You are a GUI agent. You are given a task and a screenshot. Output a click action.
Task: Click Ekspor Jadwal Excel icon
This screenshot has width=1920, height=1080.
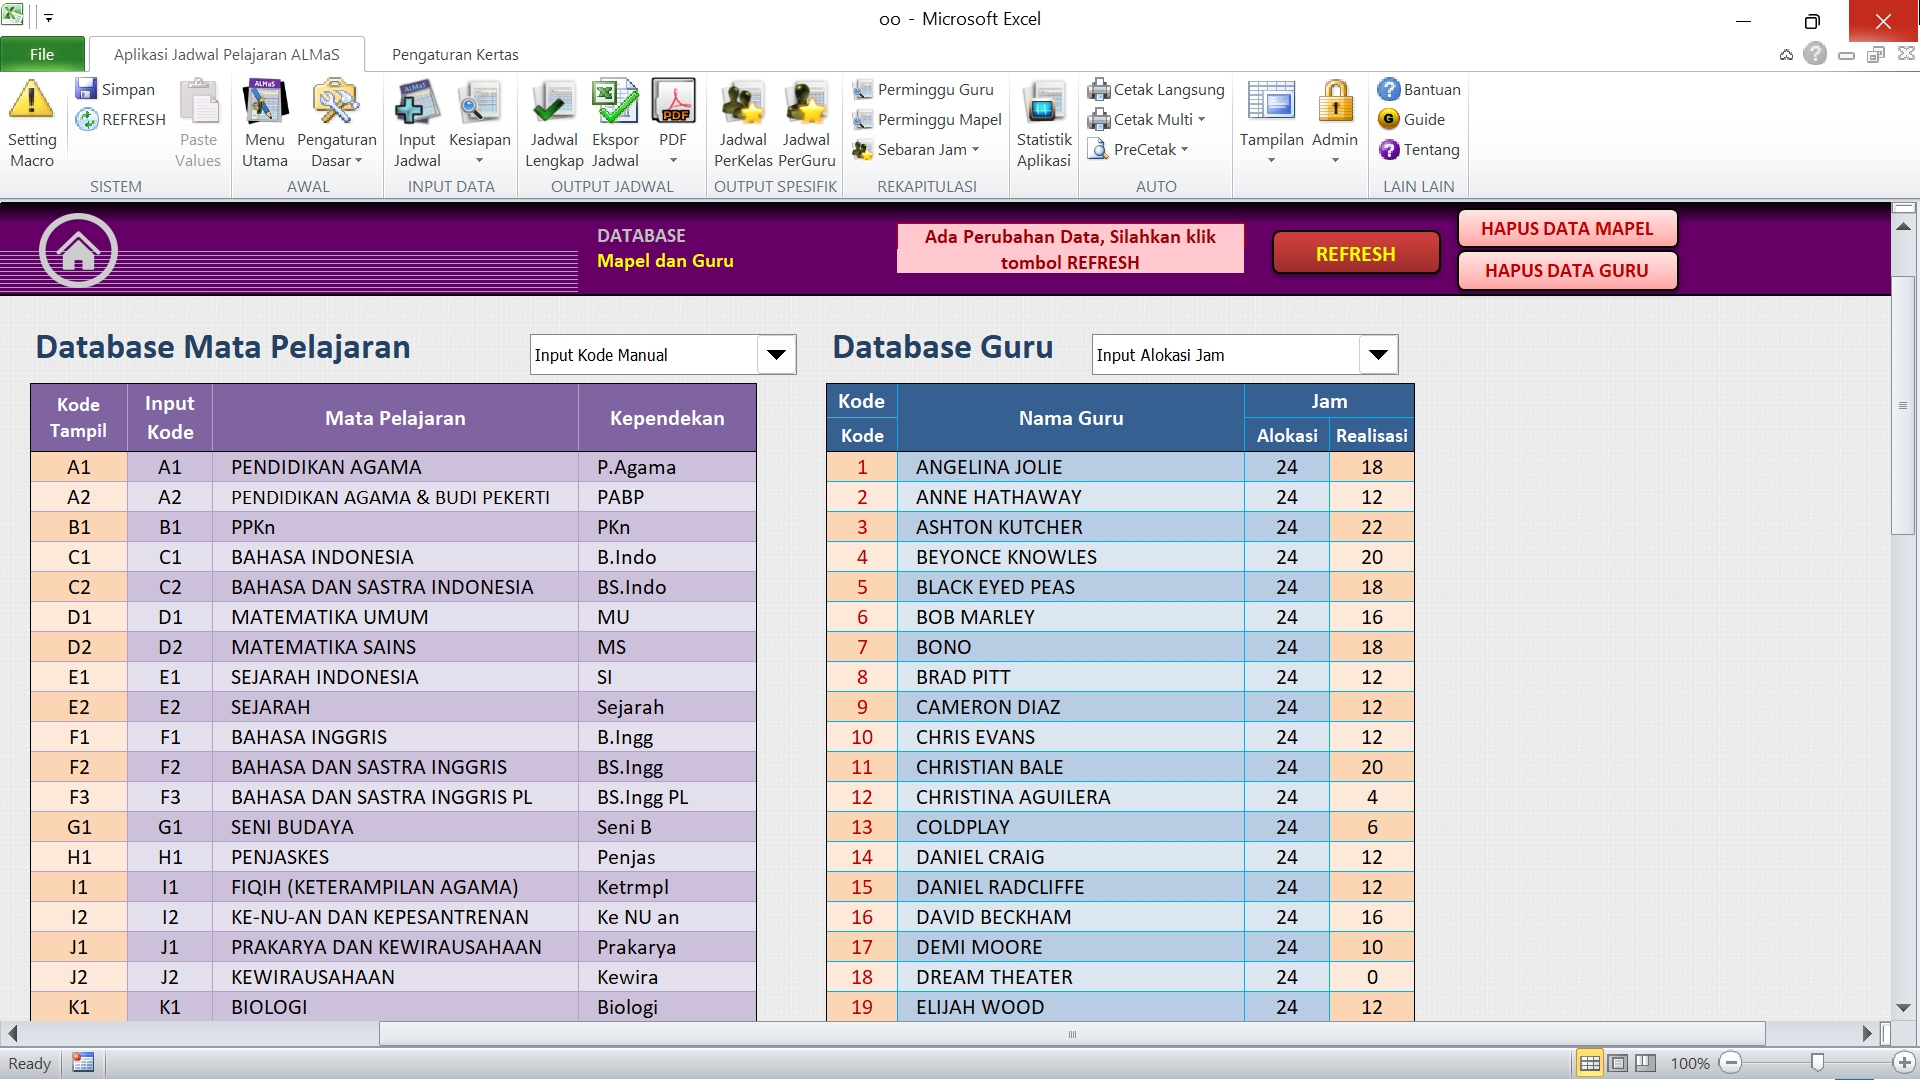pos(614,103)
